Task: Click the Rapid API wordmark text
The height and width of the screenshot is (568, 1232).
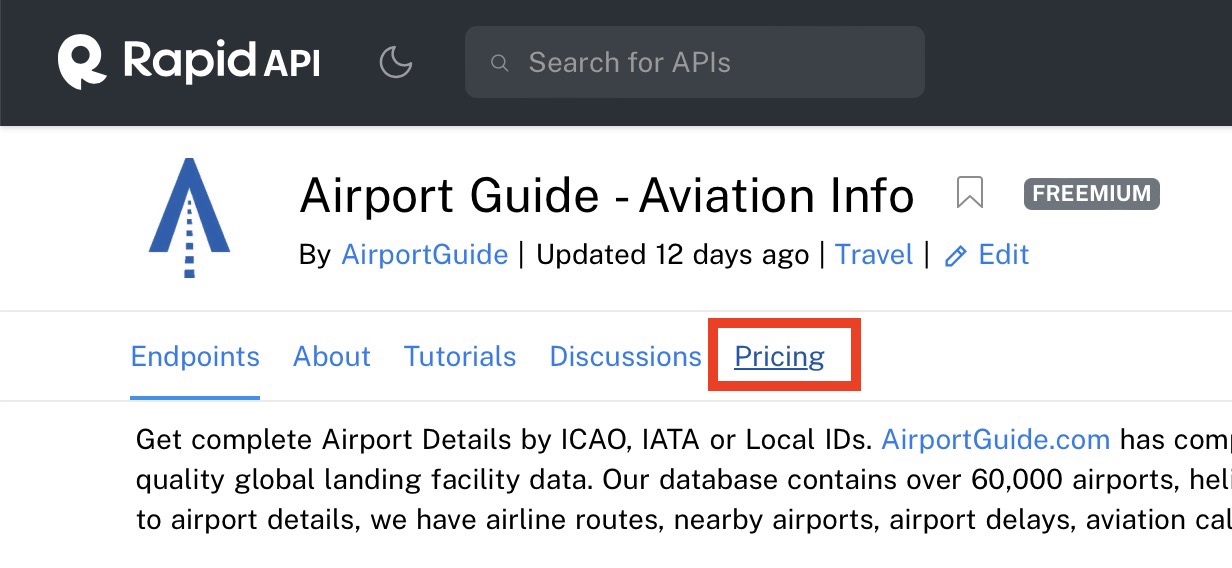Action: click(221, 62)
